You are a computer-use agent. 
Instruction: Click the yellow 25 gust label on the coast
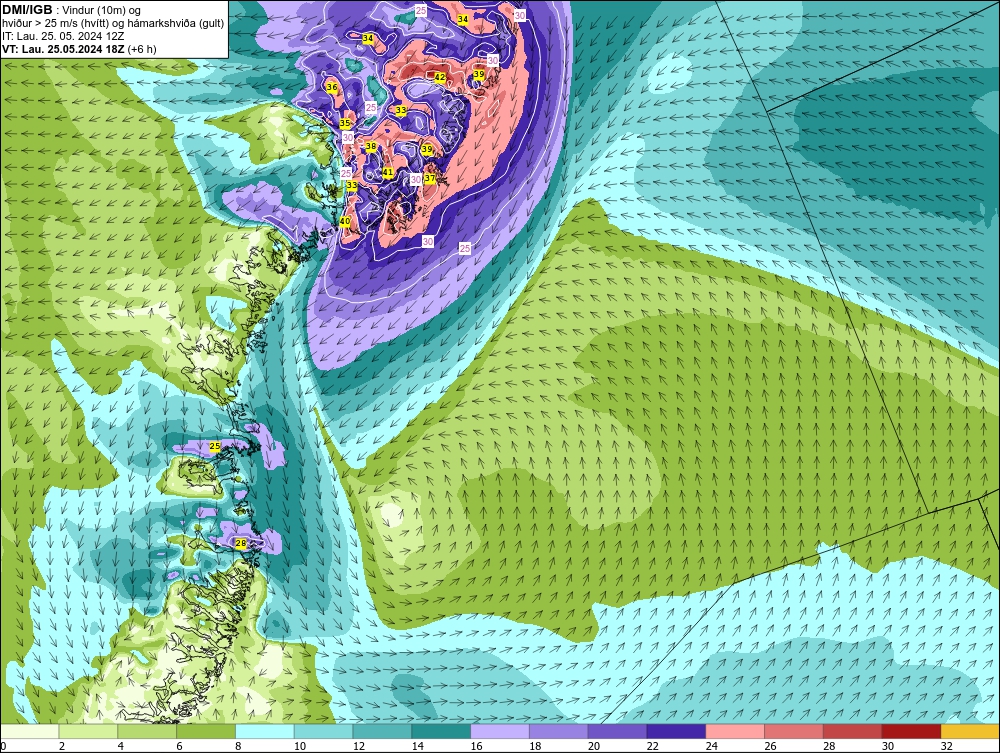[215, 446]
